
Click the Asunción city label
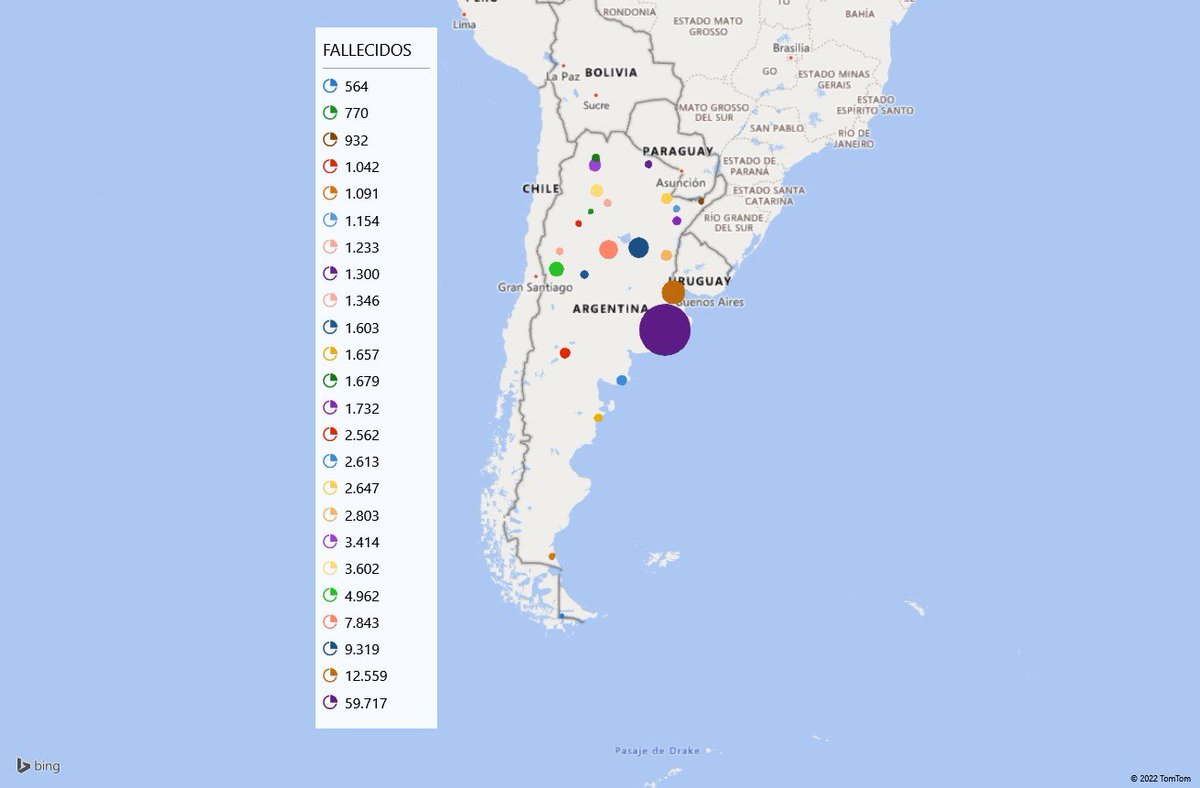(681, 183)
